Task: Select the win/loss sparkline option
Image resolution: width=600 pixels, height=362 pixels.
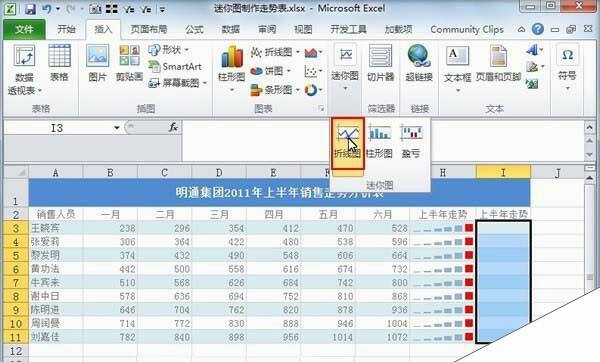Action: (x=411, y=143)
